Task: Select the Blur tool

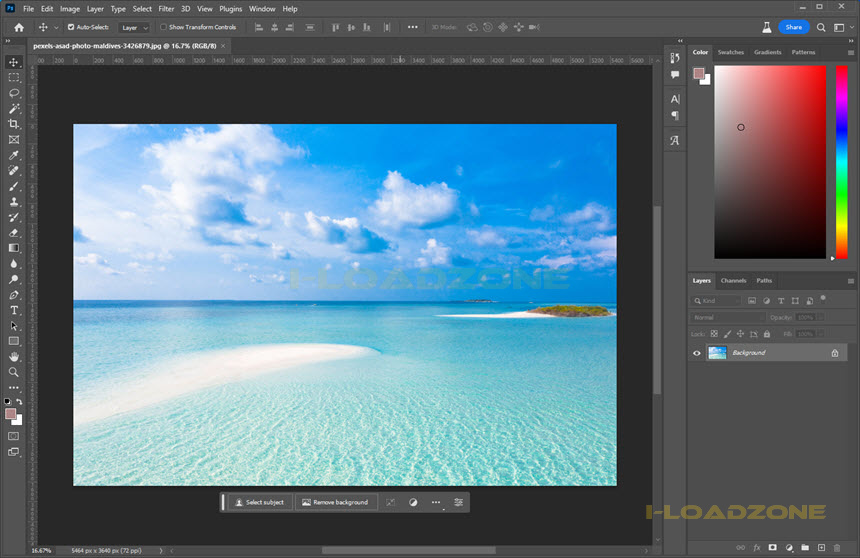Action: [14, 264]
